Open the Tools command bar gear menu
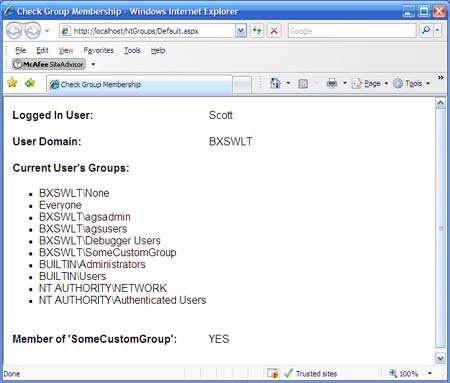Image resolution: width=450 pixels, height=383 pixels. tap(411, 83)
